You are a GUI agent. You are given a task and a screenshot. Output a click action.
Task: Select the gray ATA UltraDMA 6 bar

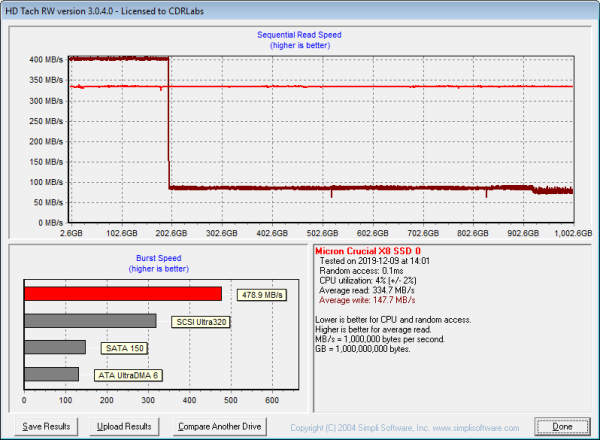click(52, 374)
